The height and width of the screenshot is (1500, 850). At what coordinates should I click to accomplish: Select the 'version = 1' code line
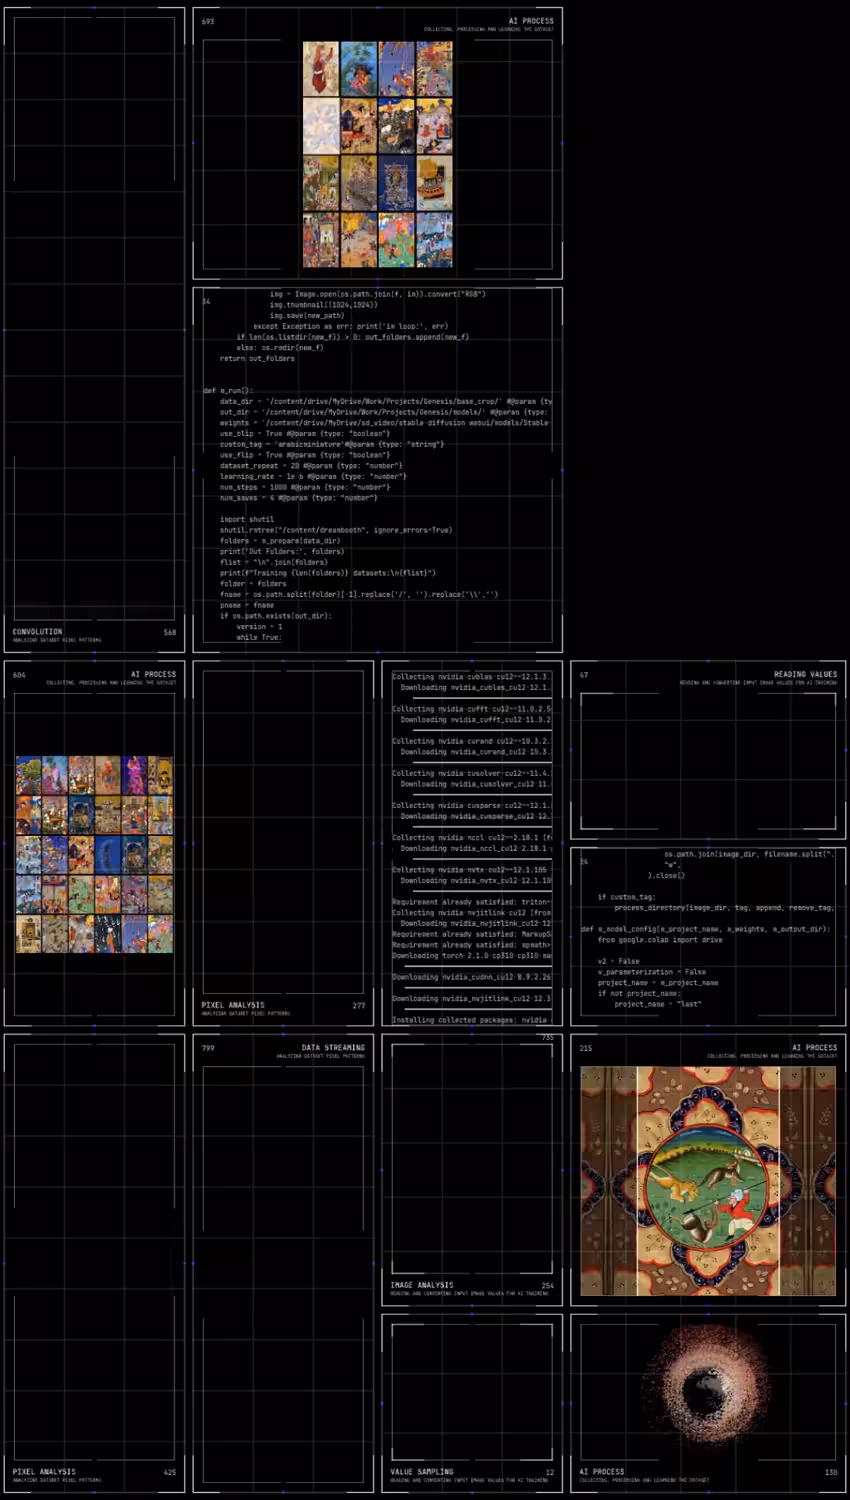point(260,626)
